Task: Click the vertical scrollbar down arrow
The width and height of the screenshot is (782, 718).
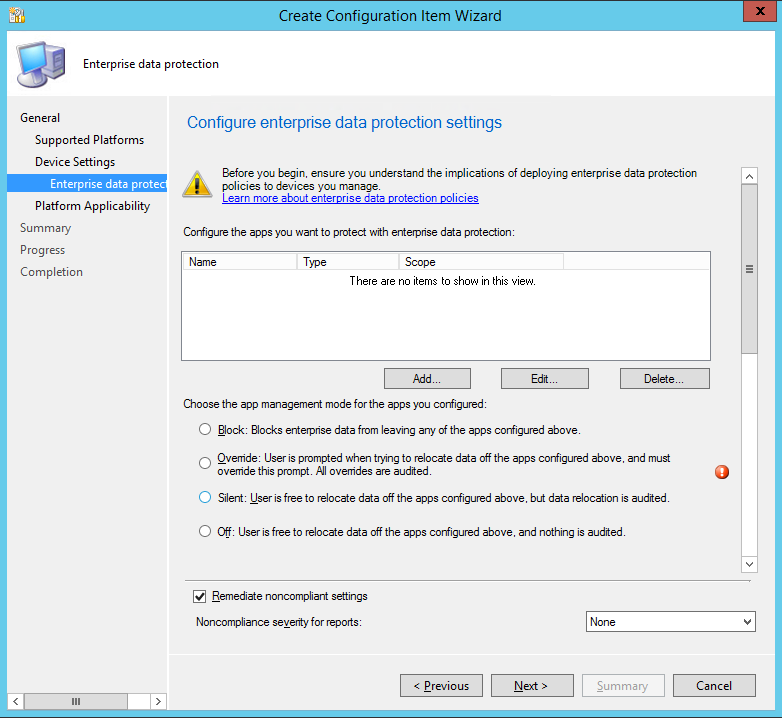Action: 749,564
